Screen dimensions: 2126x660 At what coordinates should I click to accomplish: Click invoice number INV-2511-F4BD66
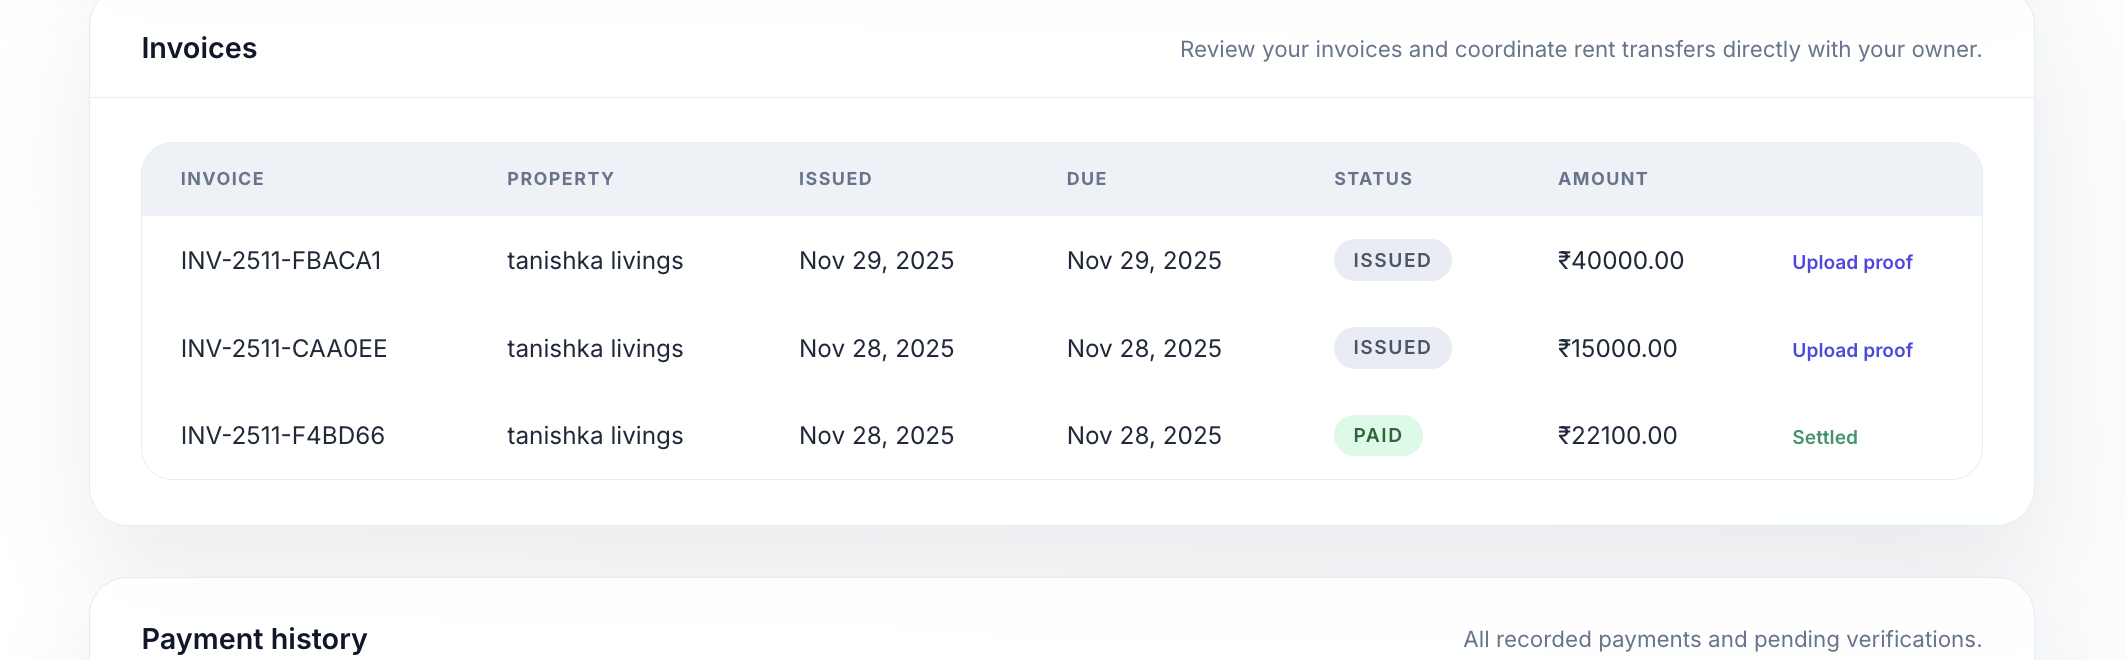283,436
